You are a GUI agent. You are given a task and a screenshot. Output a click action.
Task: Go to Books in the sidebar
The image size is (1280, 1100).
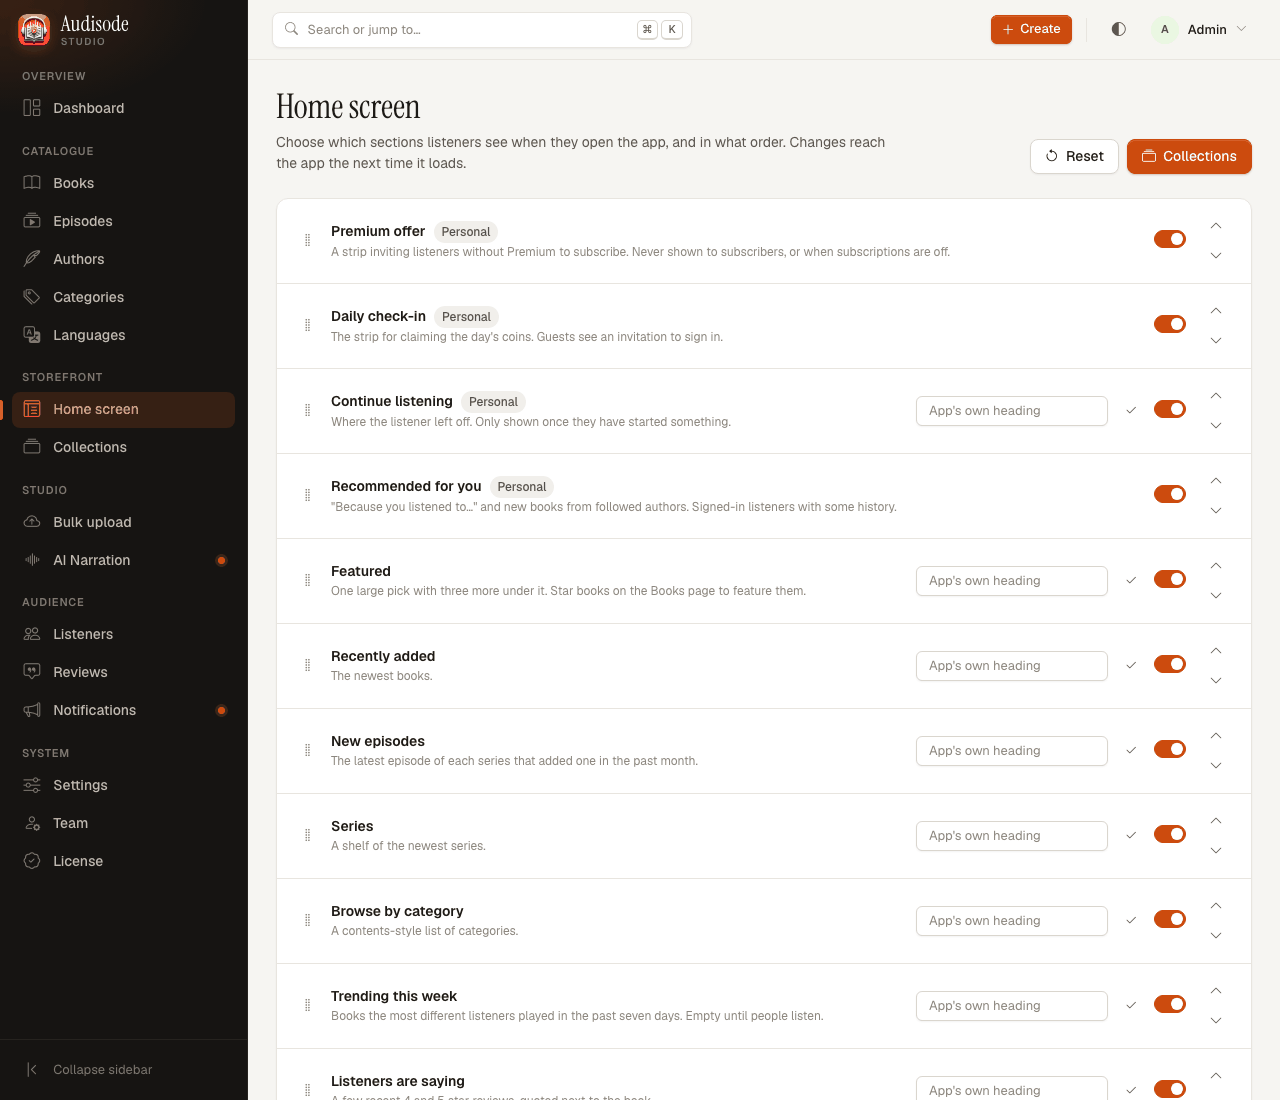[x=124, y=183]
